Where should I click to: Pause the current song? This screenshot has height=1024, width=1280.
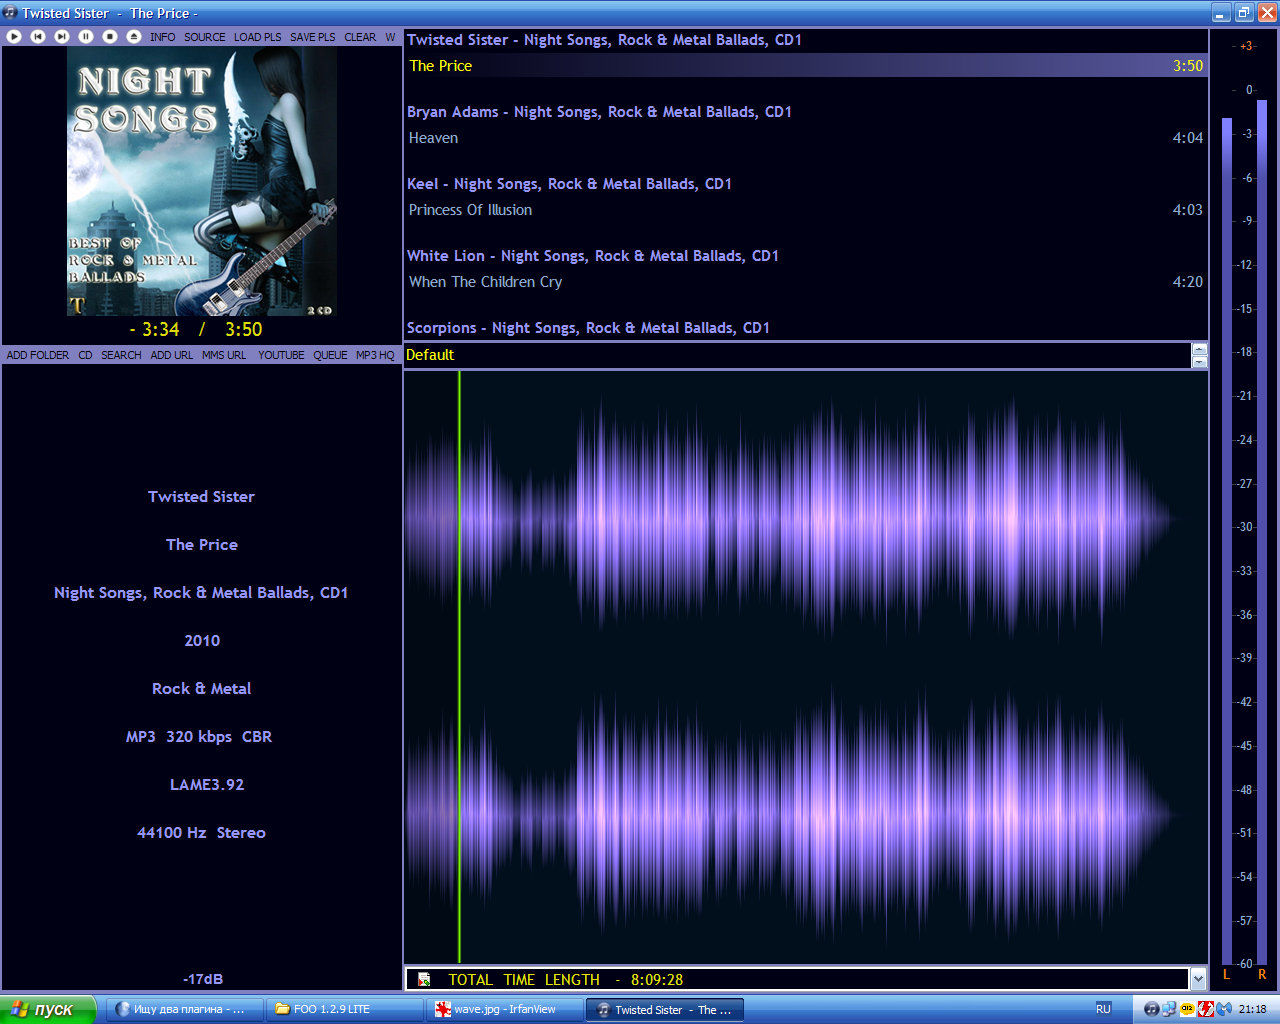click(x=86, y=37)
